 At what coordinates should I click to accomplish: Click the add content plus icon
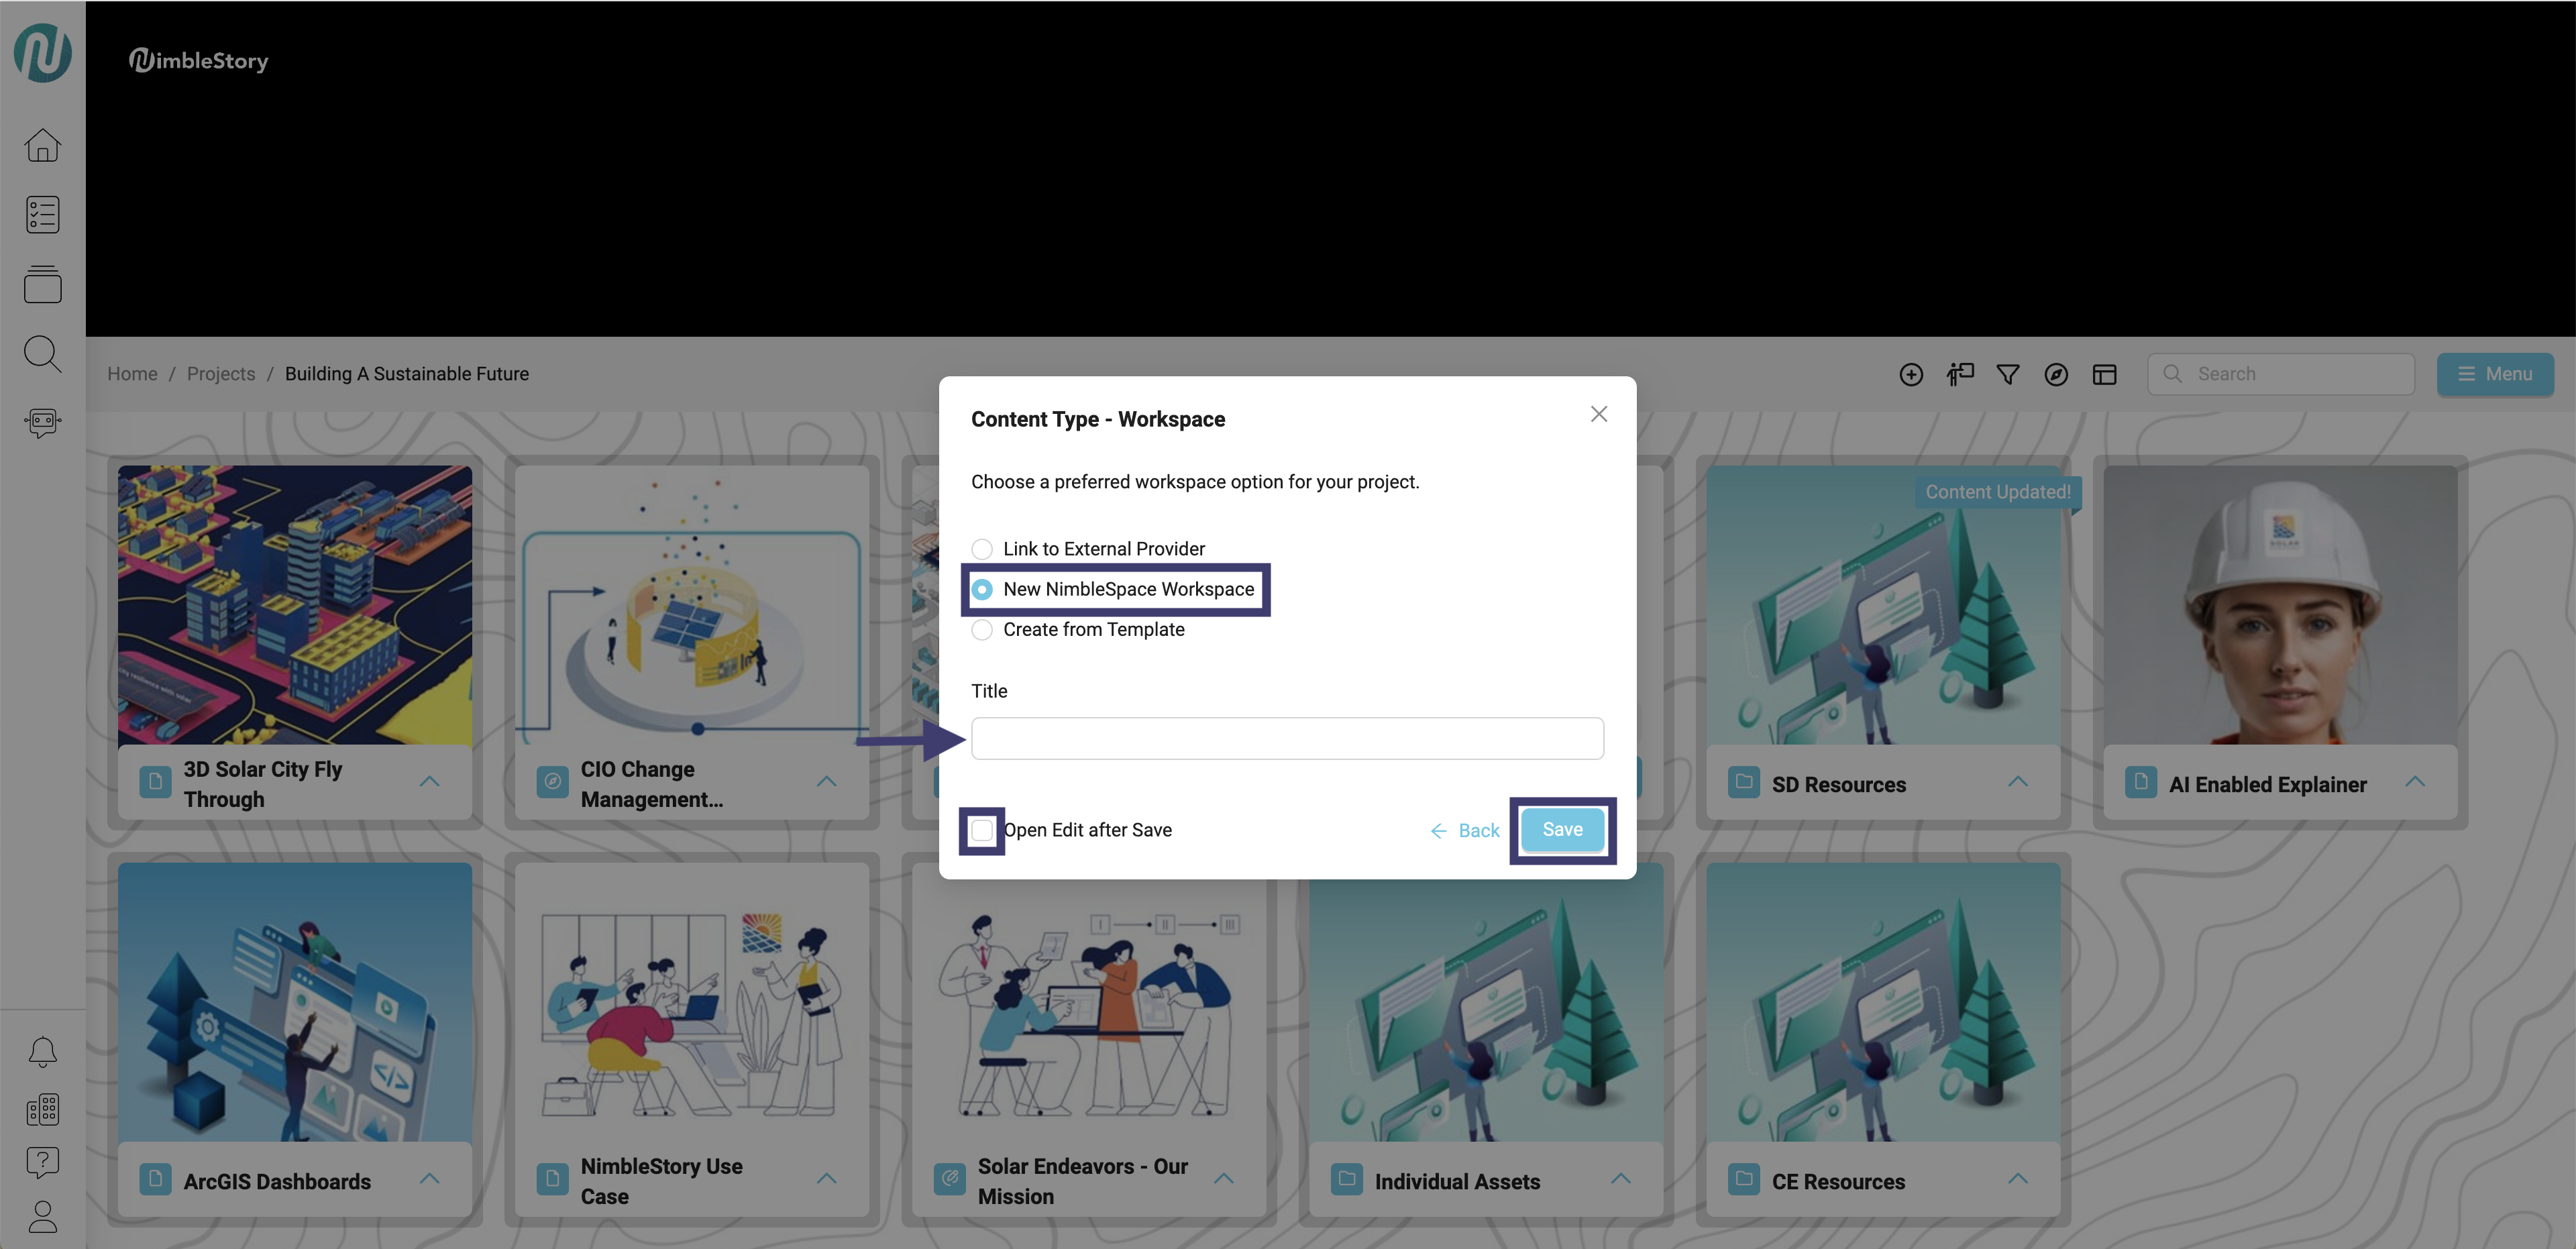pos(1910,374)
